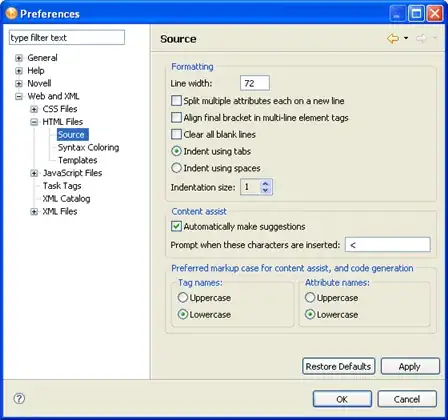Open the navigation history dropdown arrow
This screenshot has width=448, height=420.
point(406,38)
